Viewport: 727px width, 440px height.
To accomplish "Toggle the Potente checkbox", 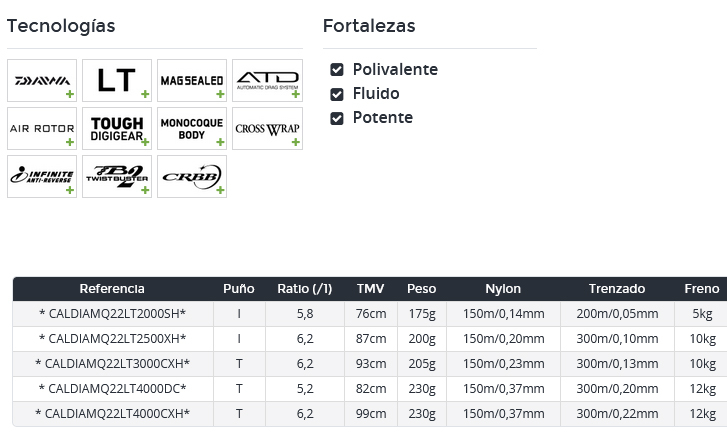I will [337, 118].
